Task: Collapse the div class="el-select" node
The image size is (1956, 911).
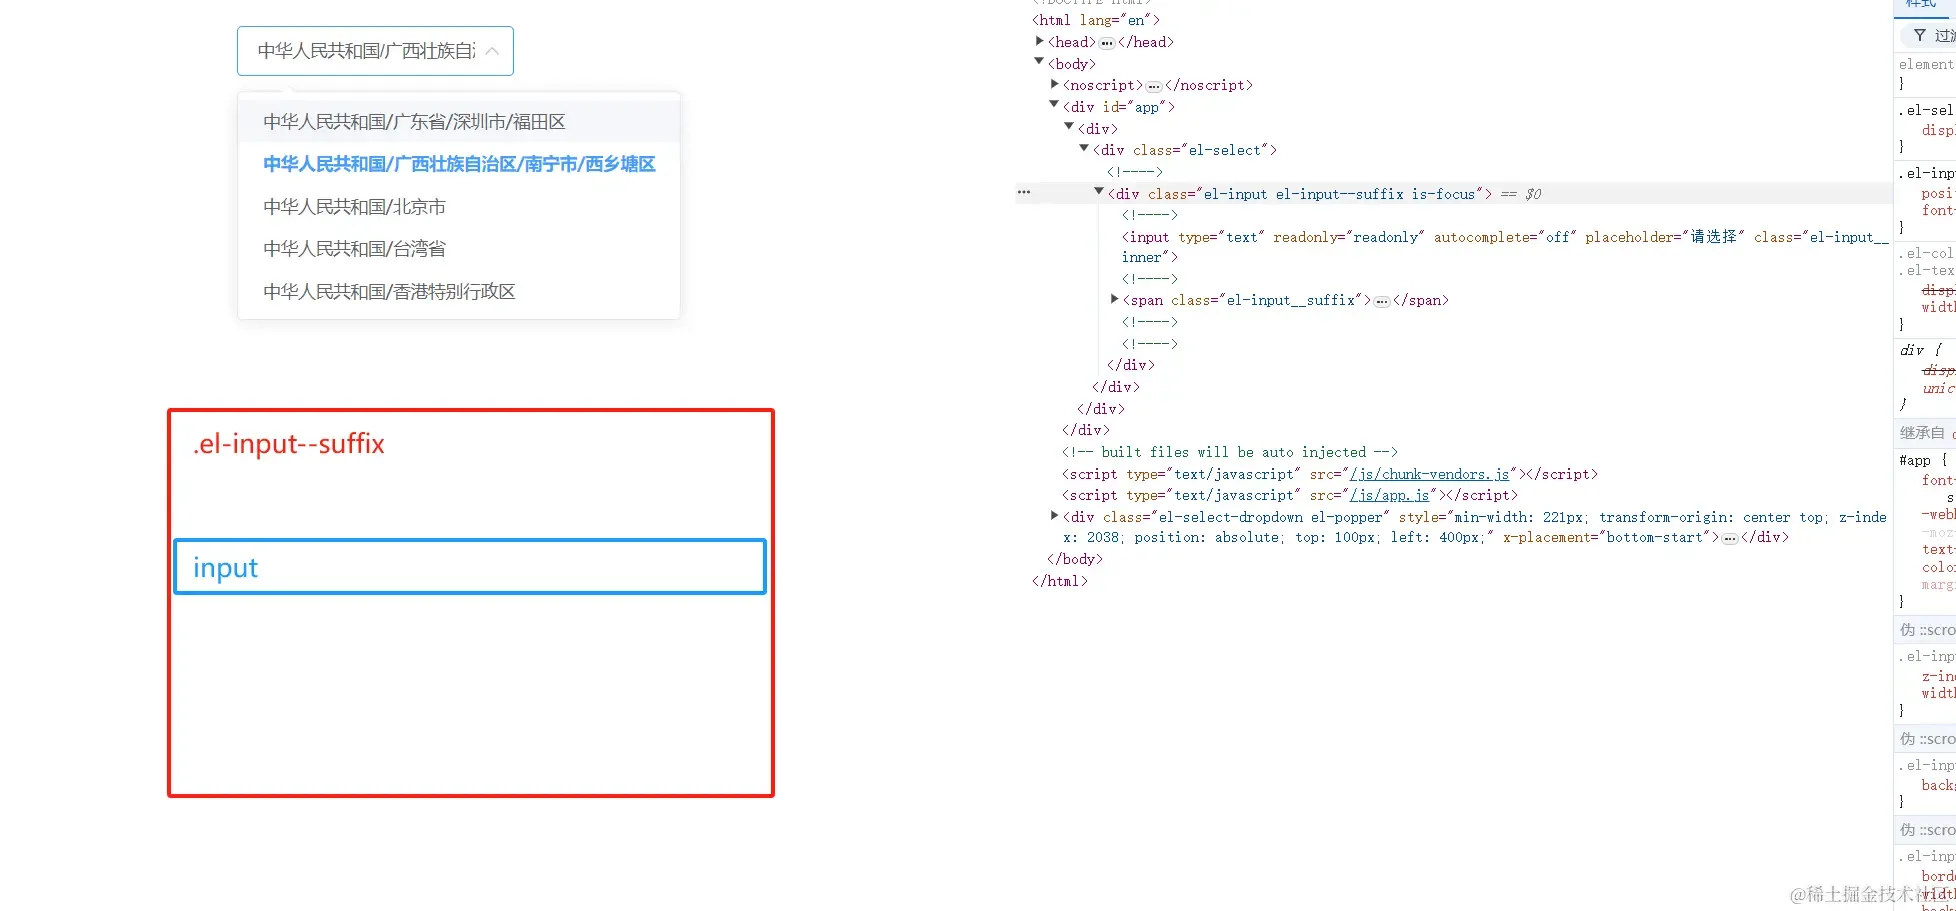Action: pyautogui.click(x=1084, y=148)
